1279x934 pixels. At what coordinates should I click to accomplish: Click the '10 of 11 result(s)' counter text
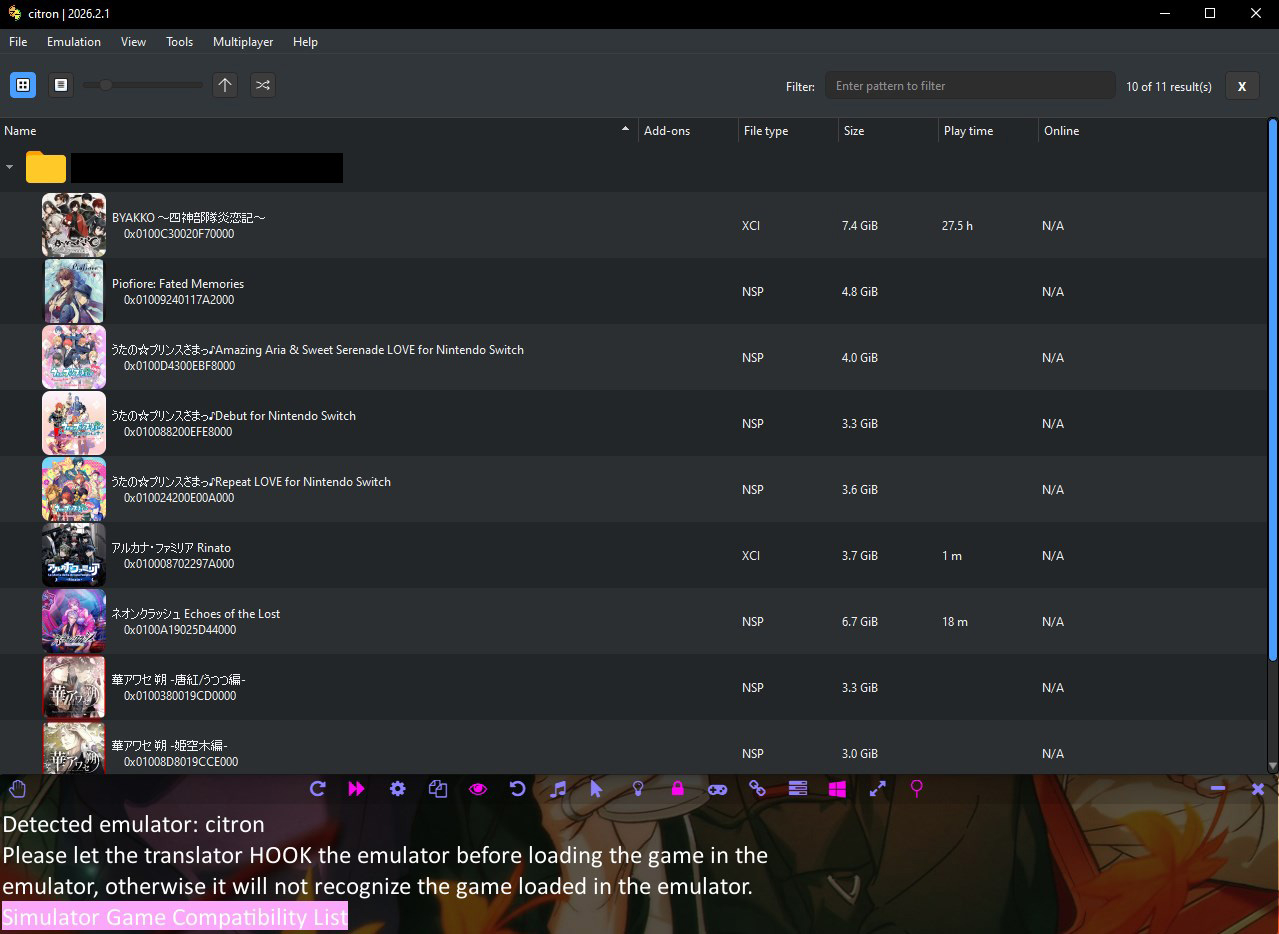point(1169,87)
